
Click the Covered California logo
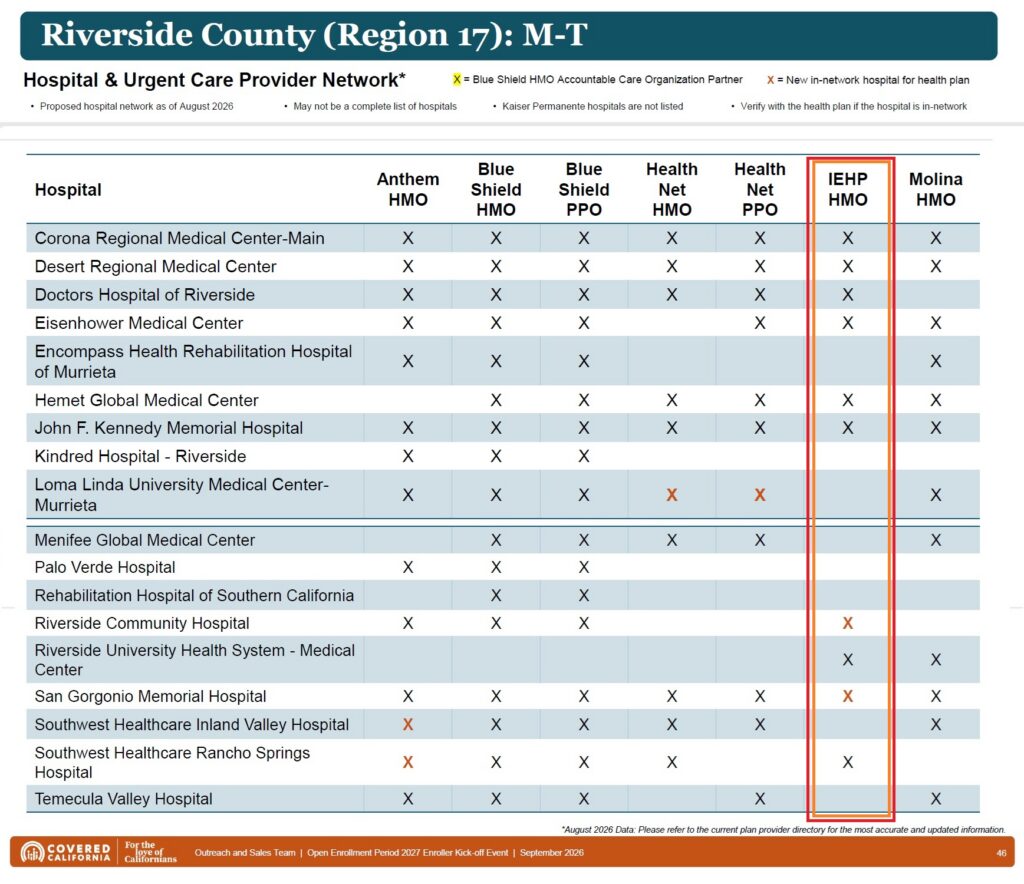[66, 852]
